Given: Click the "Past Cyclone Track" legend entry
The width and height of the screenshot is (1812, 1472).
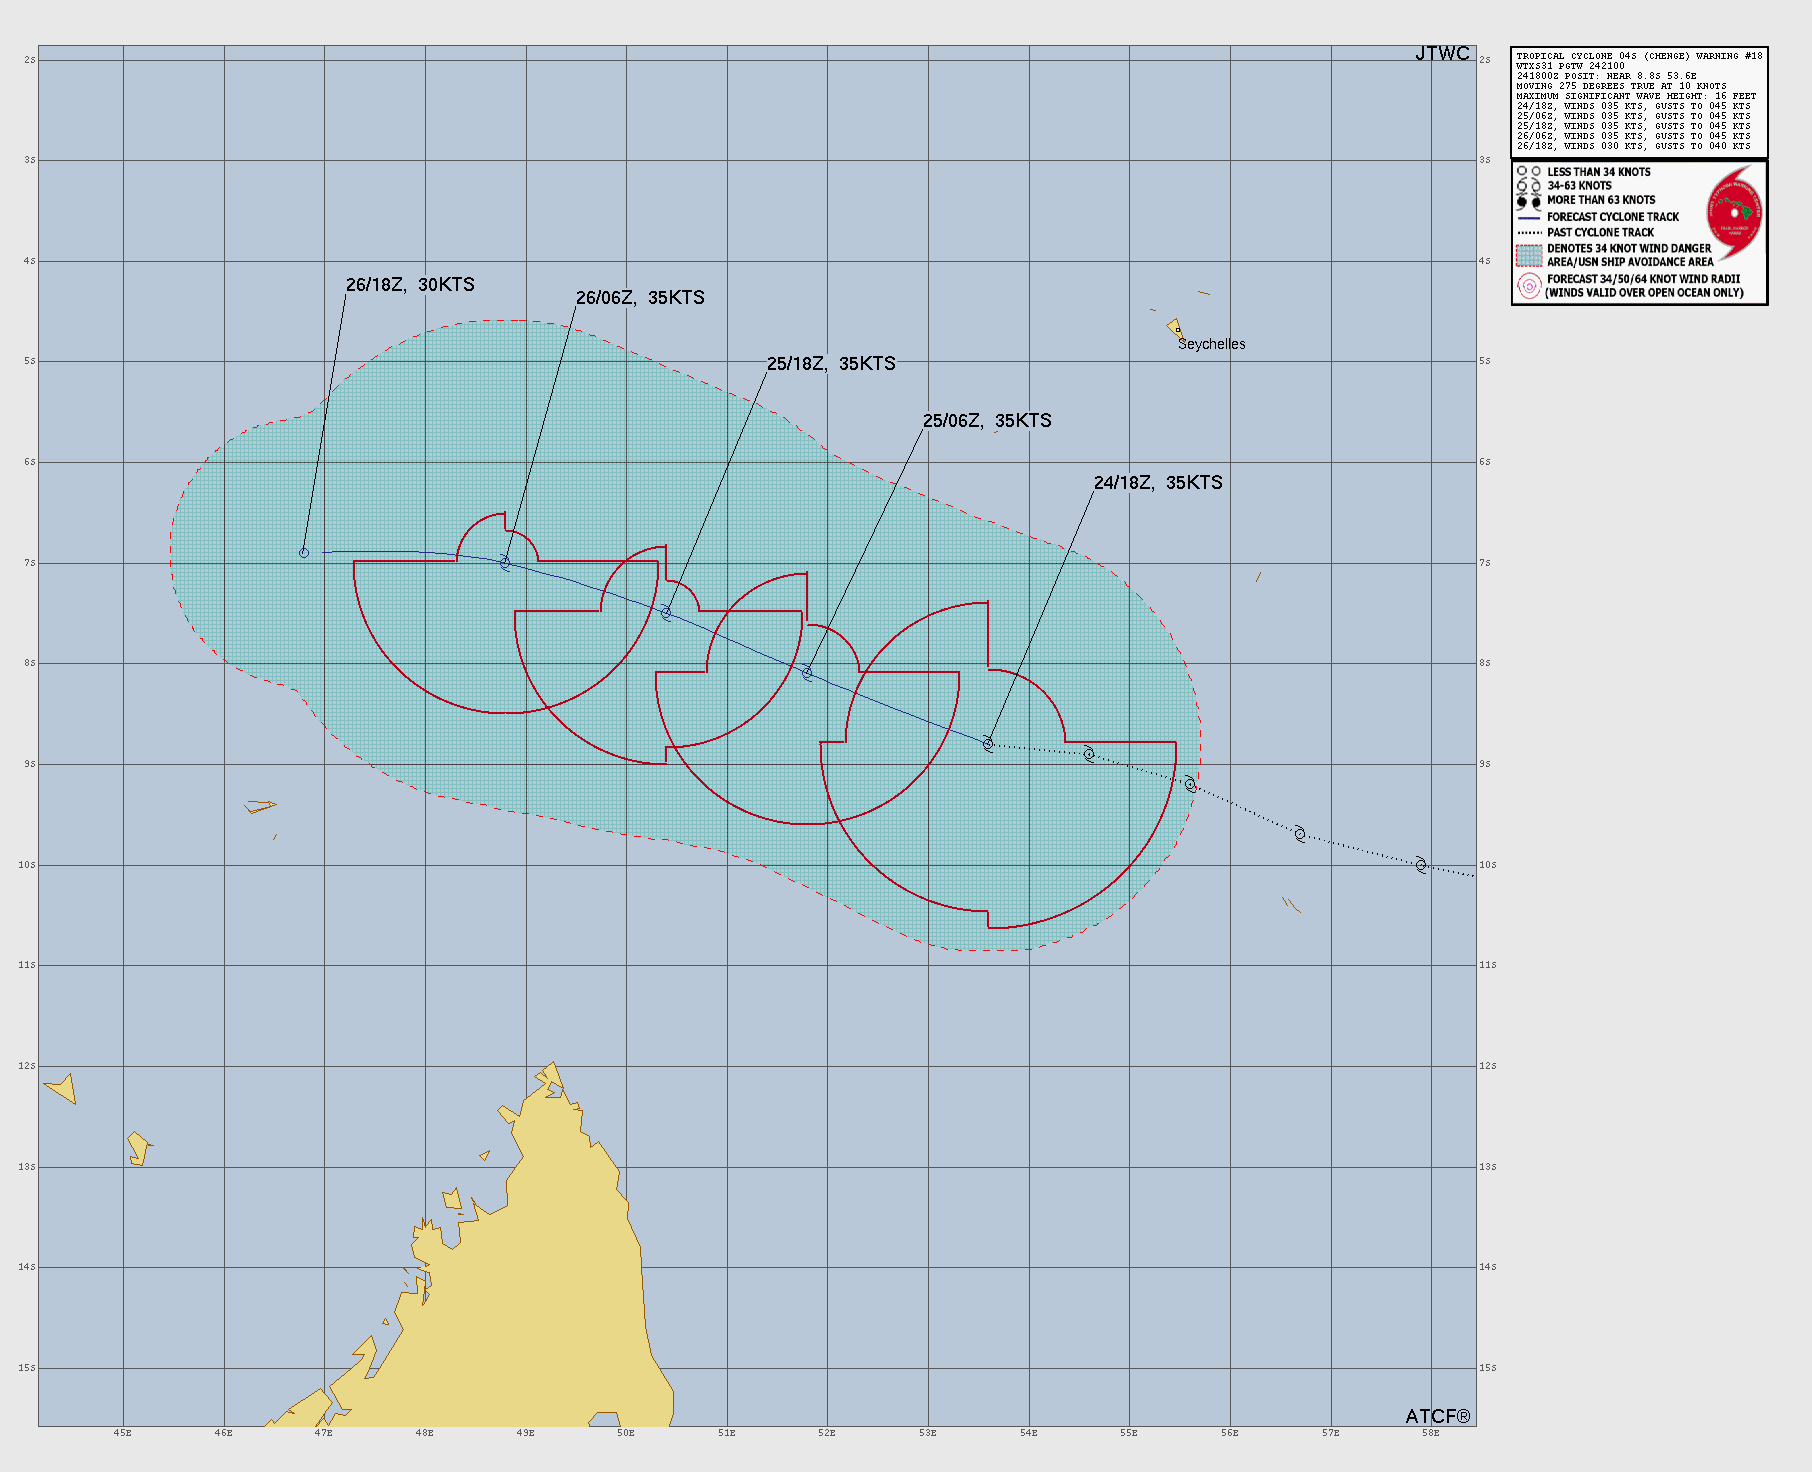Looking at the screenshot, I should 1600,232.
